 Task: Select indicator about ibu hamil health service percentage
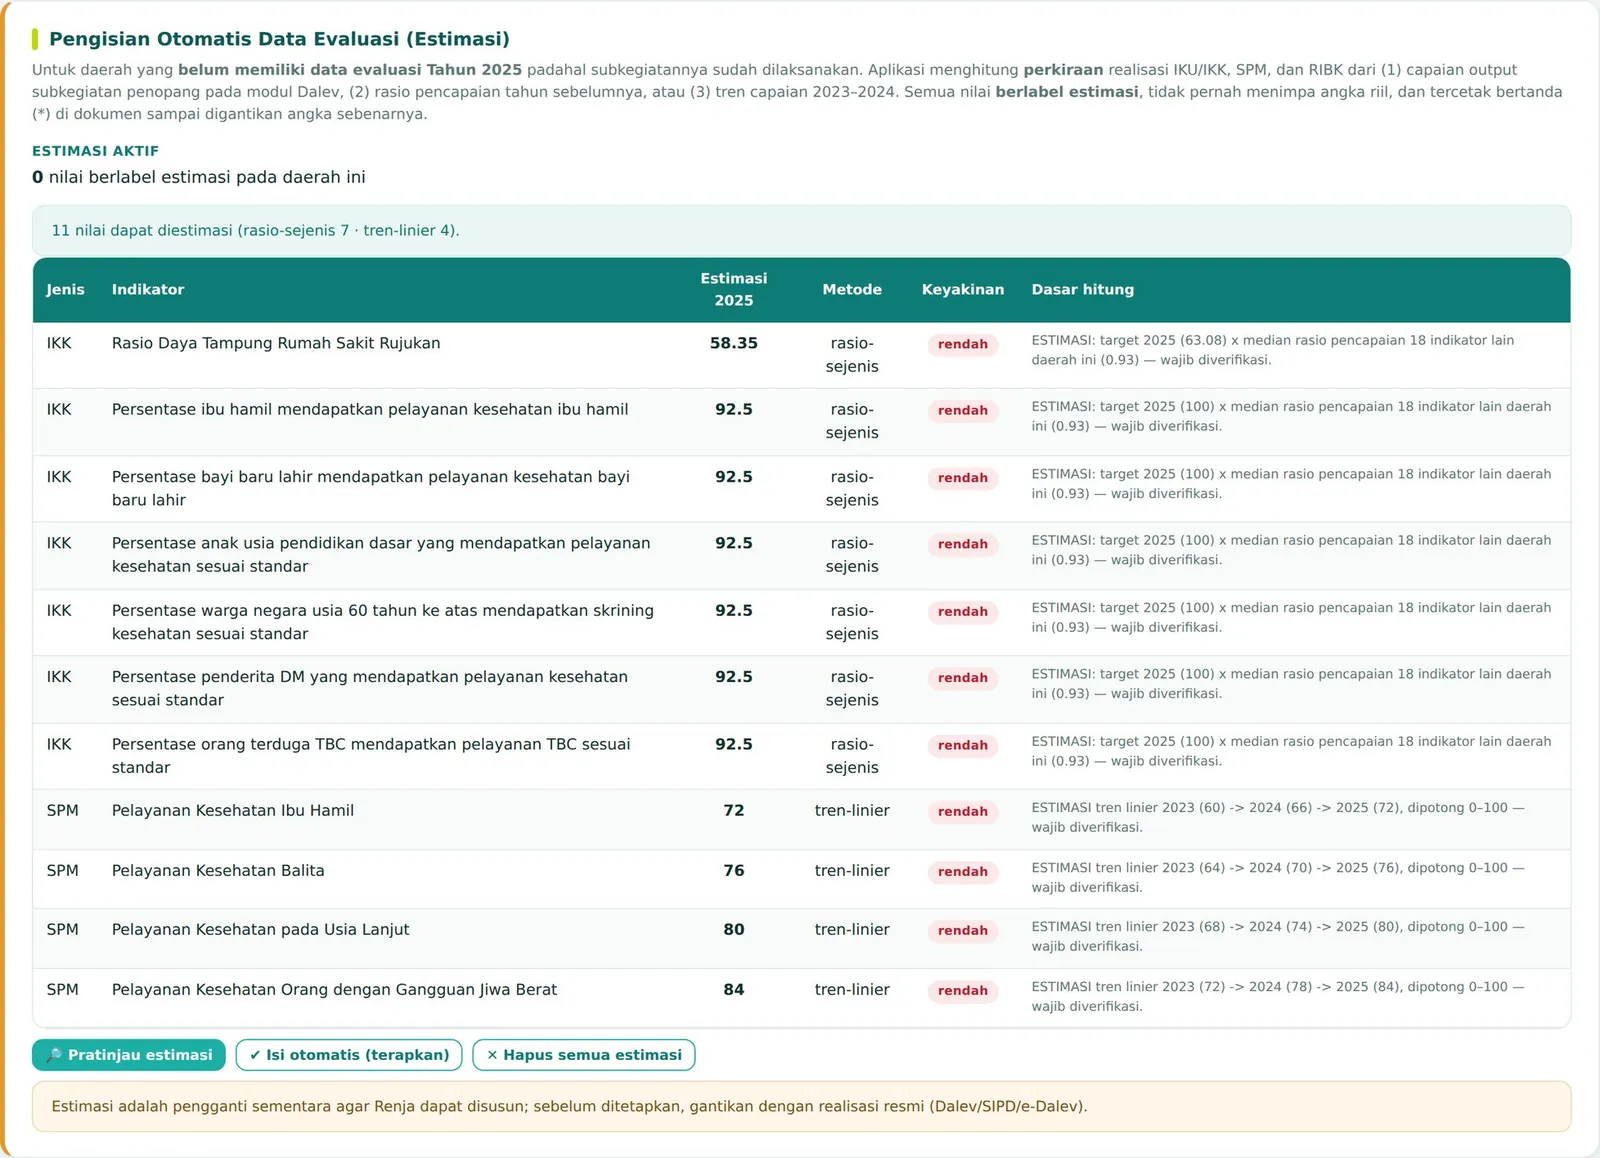click(x=370, y=409)
